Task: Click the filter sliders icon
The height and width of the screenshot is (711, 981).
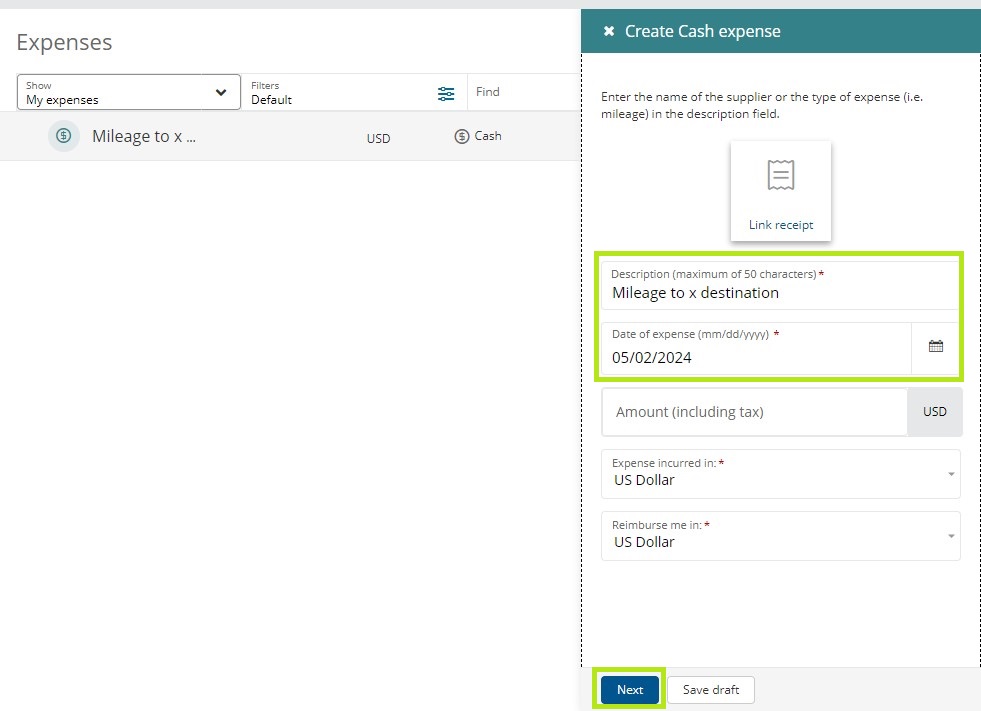Action: click(446, 93)
